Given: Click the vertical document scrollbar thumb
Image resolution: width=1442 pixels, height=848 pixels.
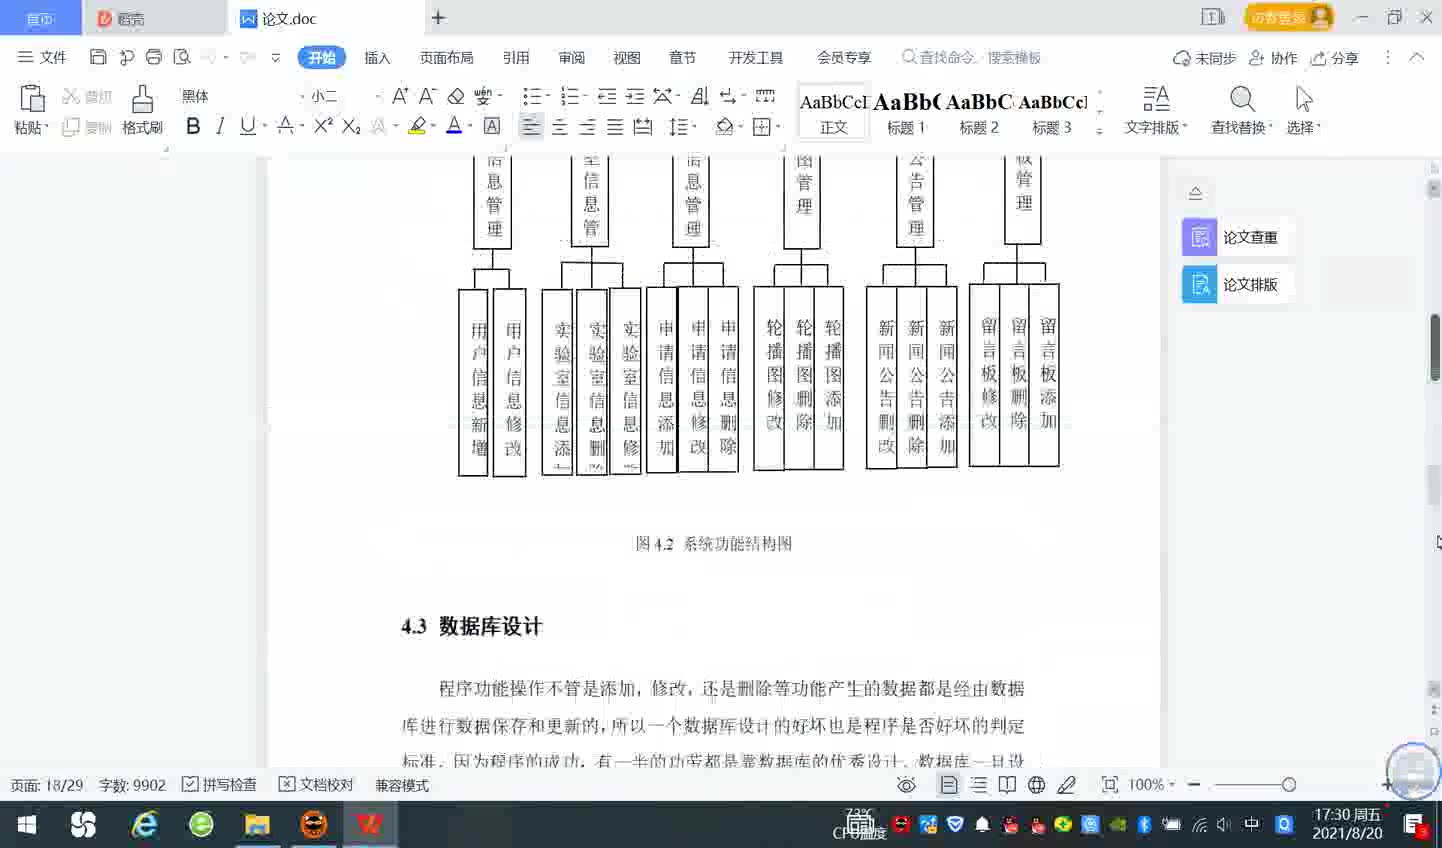Looking at the screenshot, I should 1435,347.
